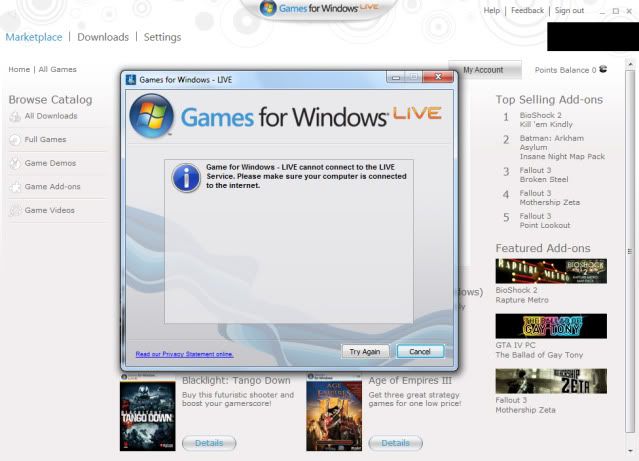Open the privacy statement link
Image resolution: width=639 pixels, height=461 pixels.
pos(185,354)
